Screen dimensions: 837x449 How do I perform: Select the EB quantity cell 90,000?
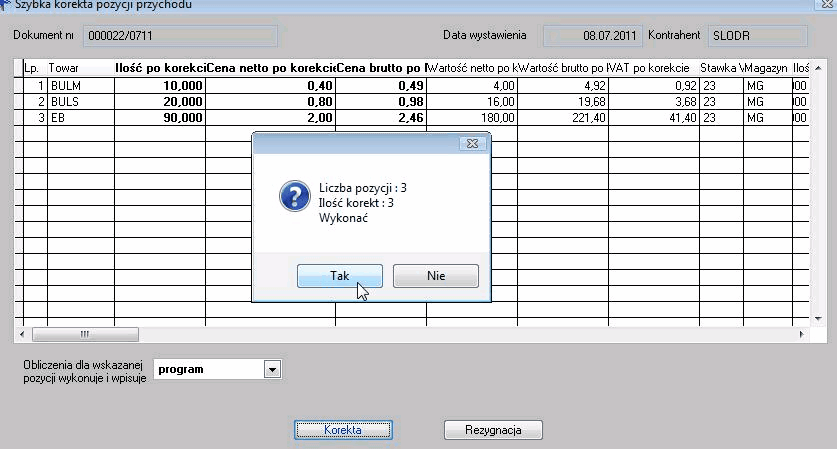(x=160, y=117)
